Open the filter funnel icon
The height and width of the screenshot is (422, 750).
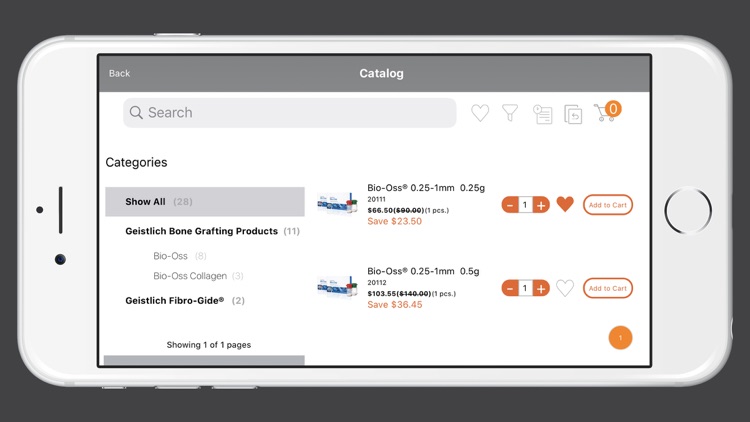[510, 113]
